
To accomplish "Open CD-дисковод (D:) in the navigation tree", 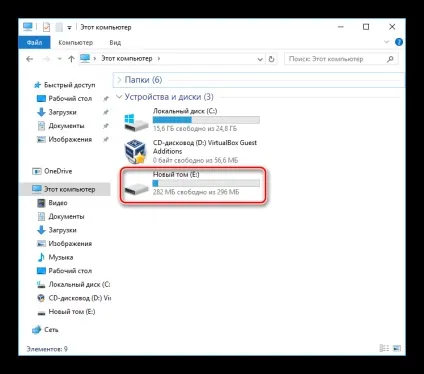I will (80, 298).
